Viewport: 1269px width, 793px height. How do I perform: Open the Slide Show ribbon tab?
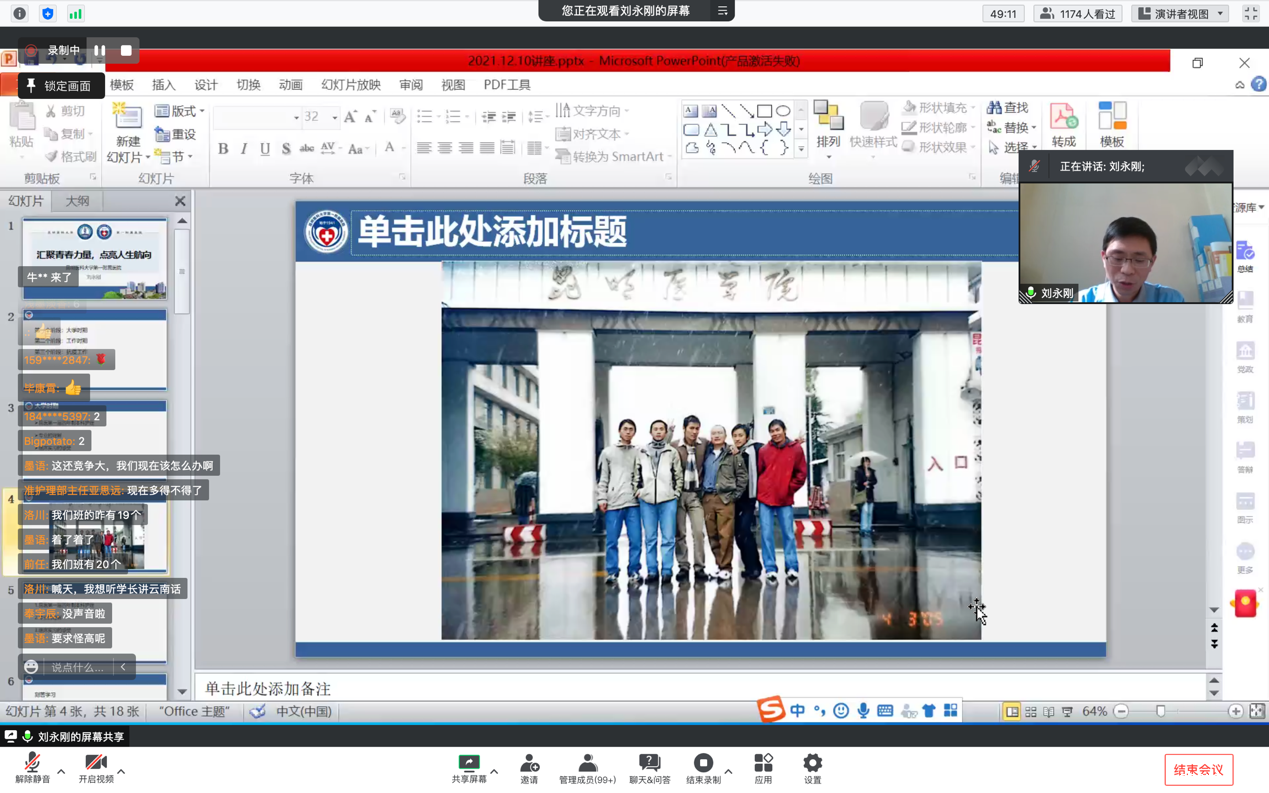pos(350,85)
